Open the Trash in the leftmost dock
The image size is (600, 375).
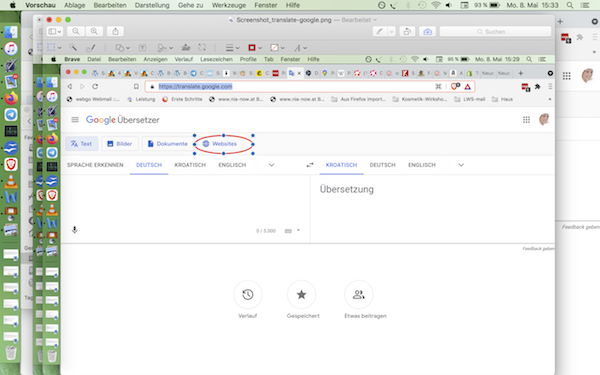click(11, 353)
